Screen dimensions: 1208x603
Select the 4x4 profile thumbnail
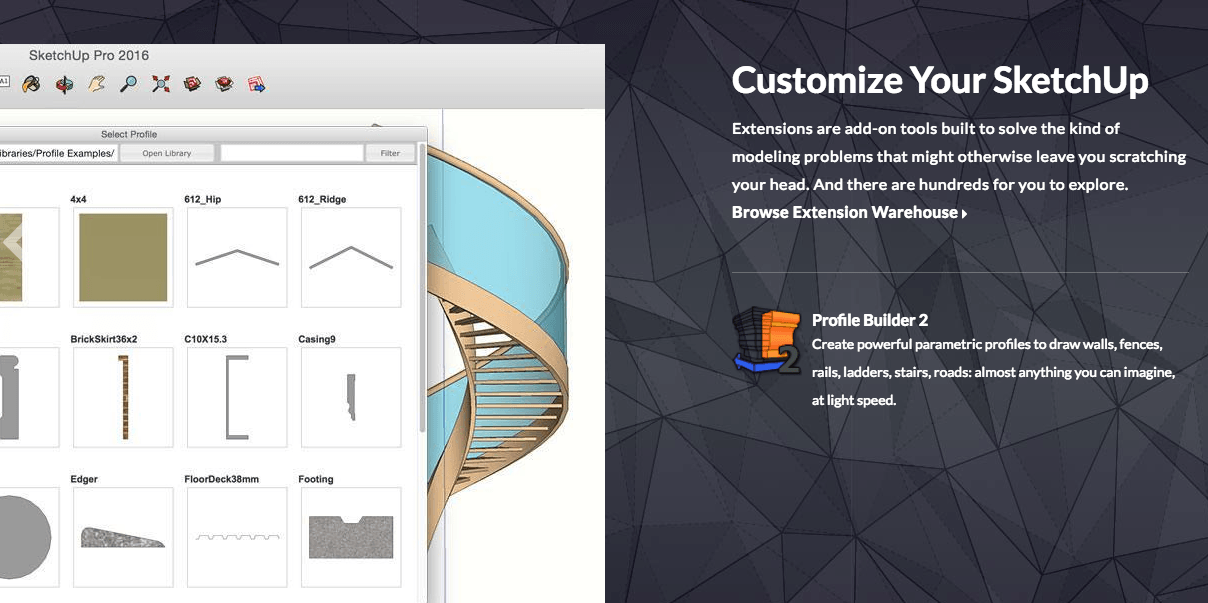[123, 257]
